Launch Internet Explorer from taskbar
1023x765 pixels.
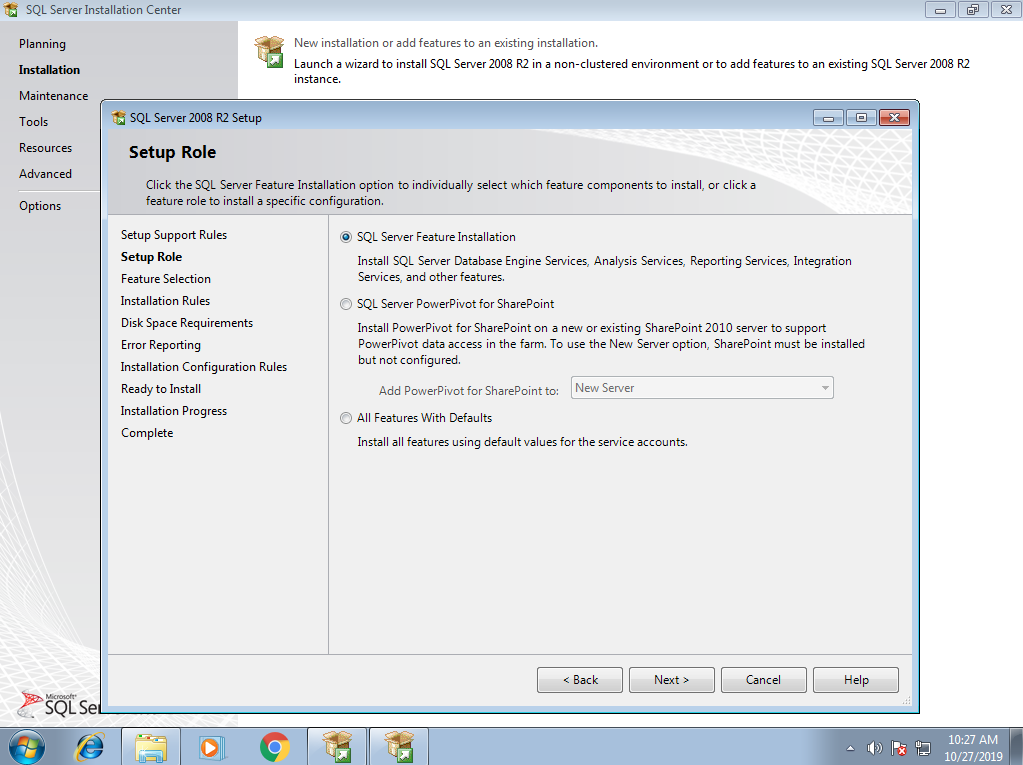click(x=89, y=747)
